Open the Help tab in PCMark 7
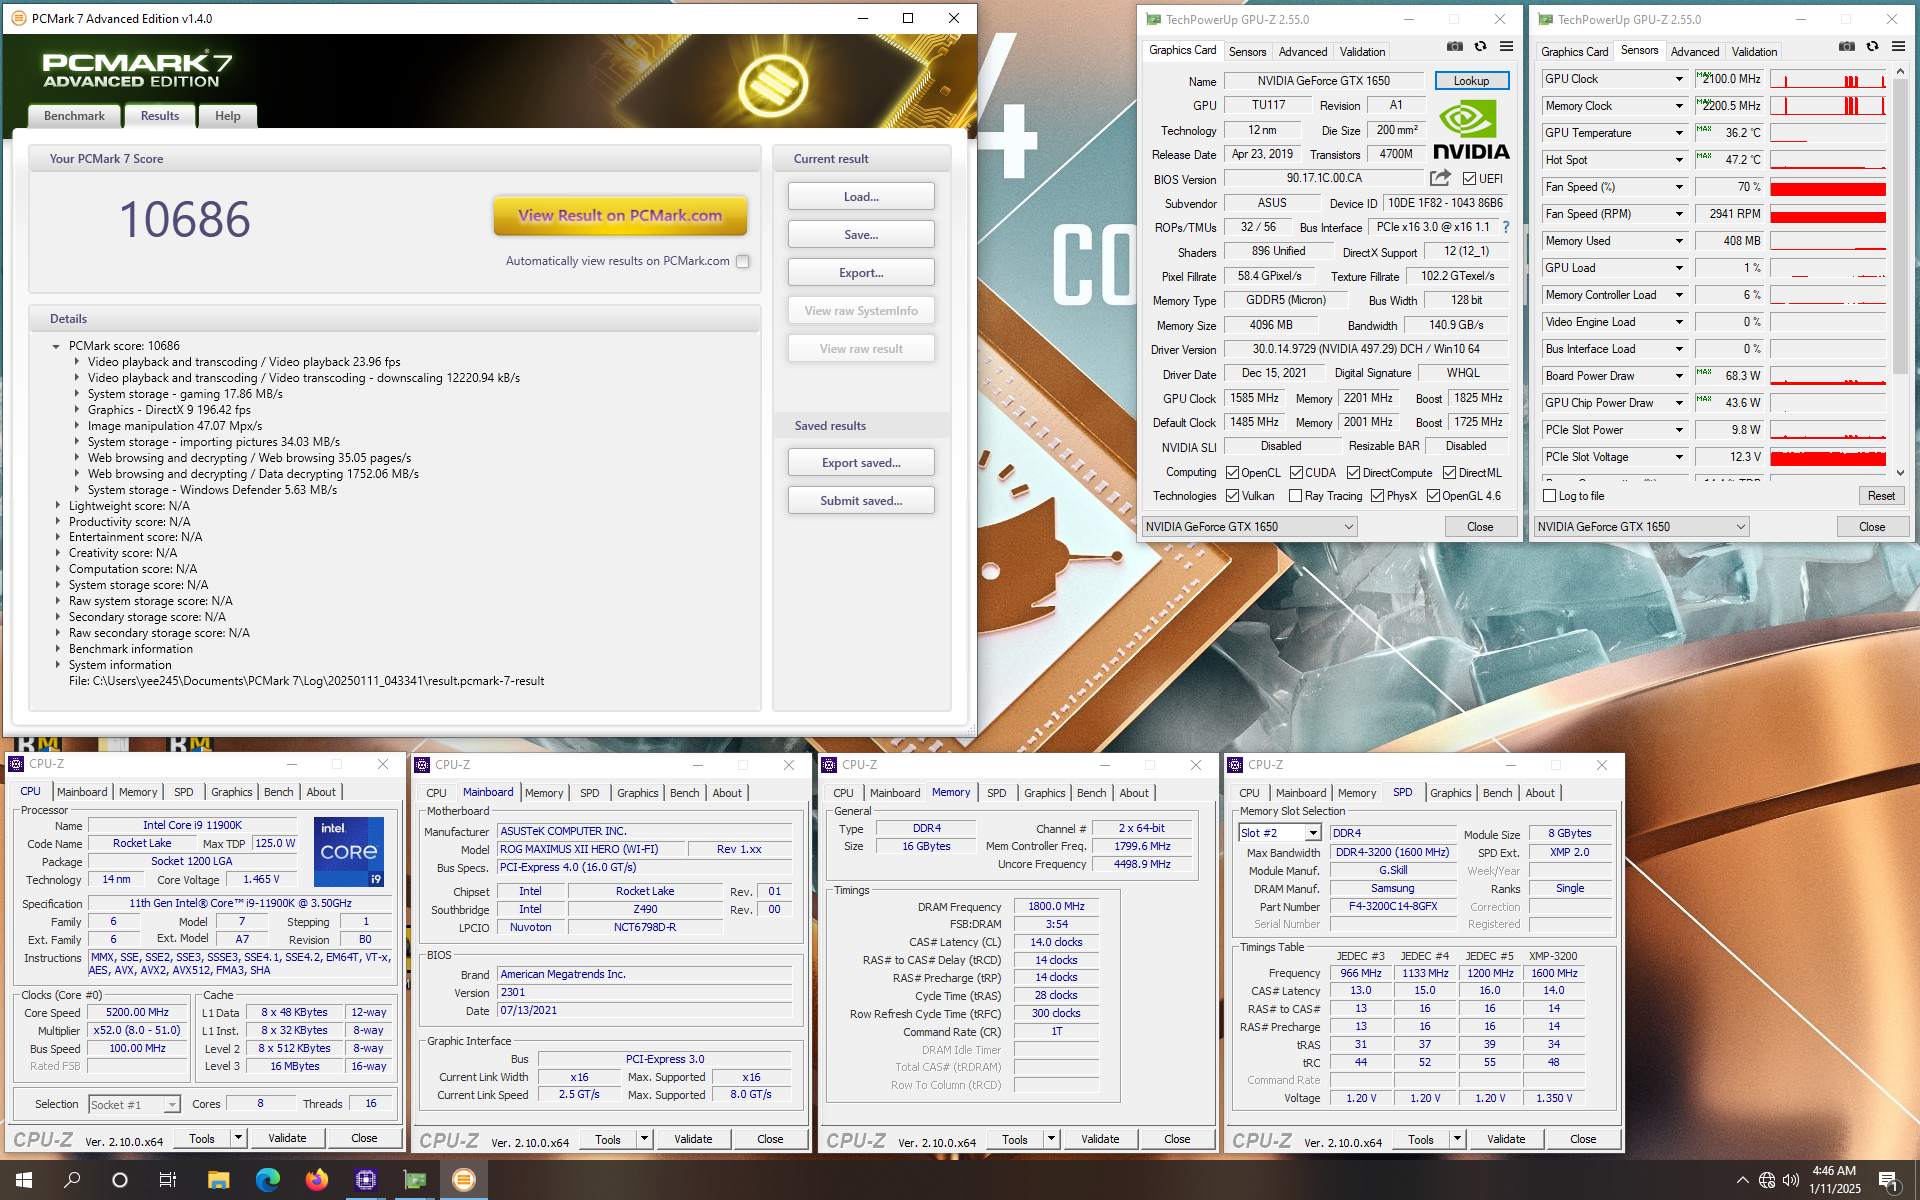Image resolution: width=1920 pixels, height=1200 pixels. click(x=228, y=116)
